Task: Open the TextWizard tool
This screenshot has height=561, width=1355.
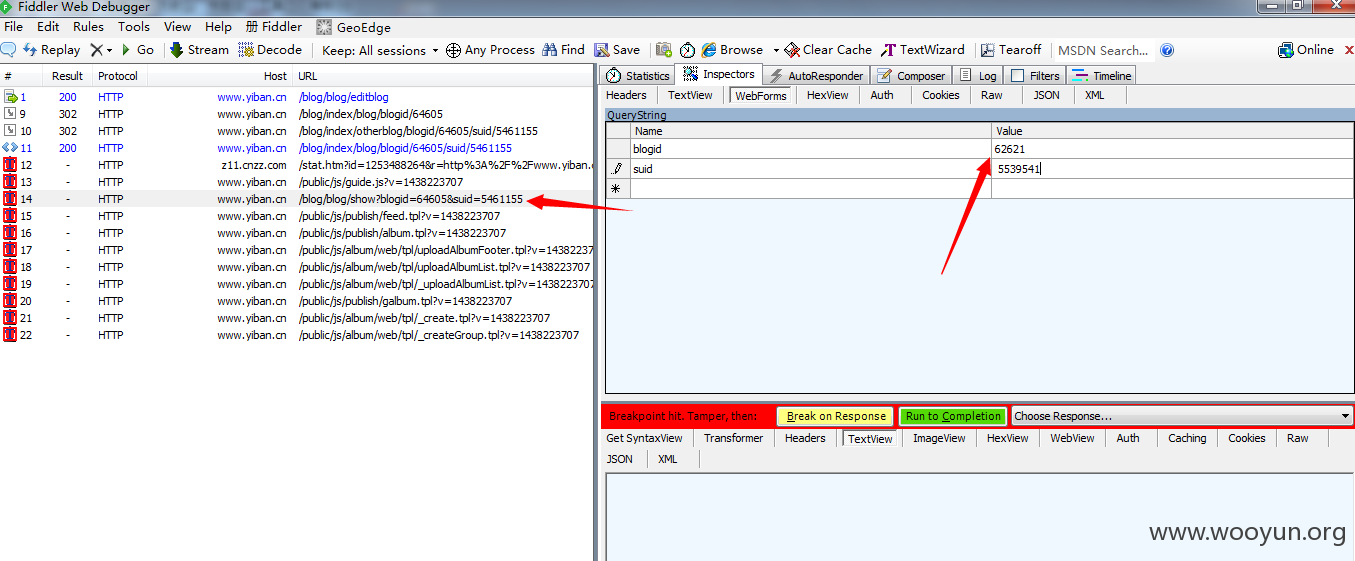Action: click(923, 50)
